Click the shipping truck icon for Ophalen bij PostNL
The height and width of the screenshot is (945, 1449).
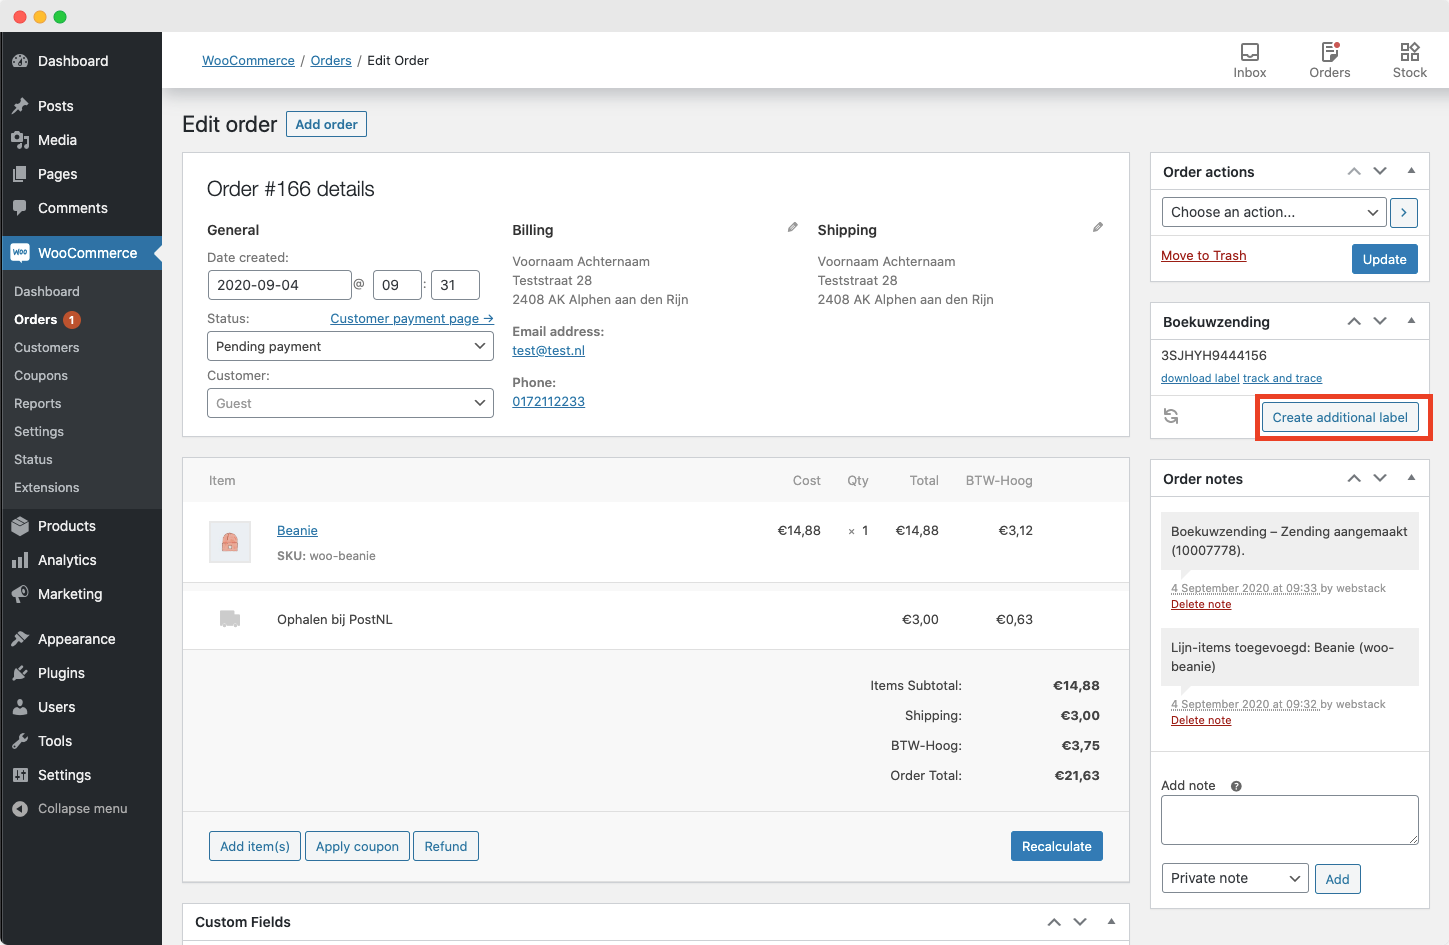pos(230,619)
